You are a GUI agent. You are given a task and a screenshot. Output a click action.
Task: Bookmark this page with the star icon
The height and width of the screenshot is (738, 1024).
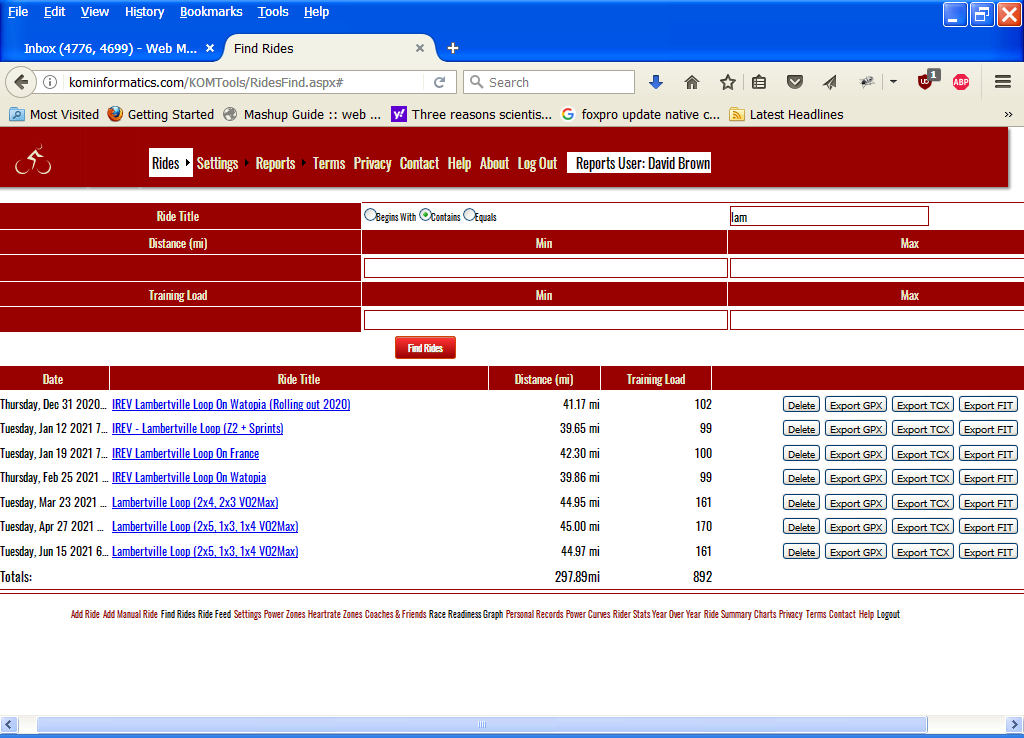[728, 82]
